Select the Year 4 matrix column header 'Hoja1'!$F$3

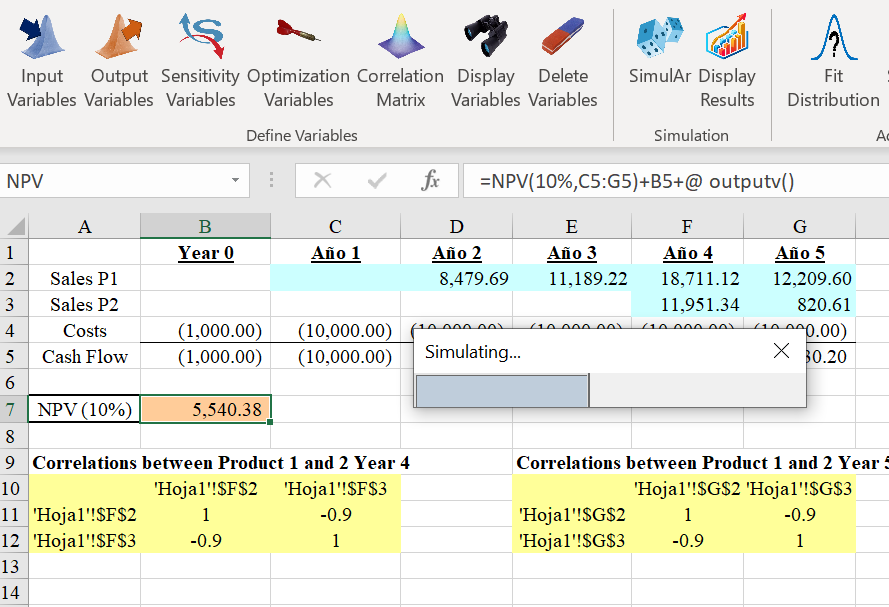(335, 488)
